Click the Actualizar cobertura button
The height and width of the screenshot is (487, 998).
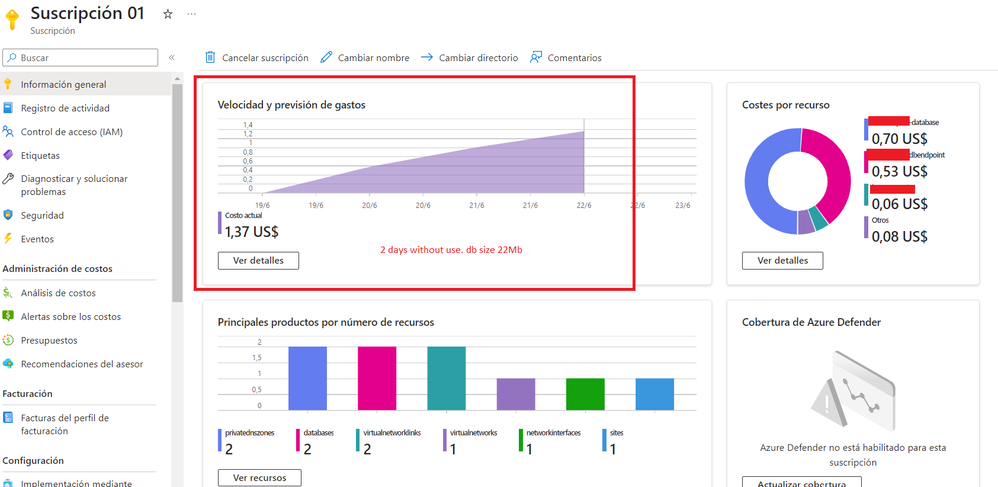(802, 482)
